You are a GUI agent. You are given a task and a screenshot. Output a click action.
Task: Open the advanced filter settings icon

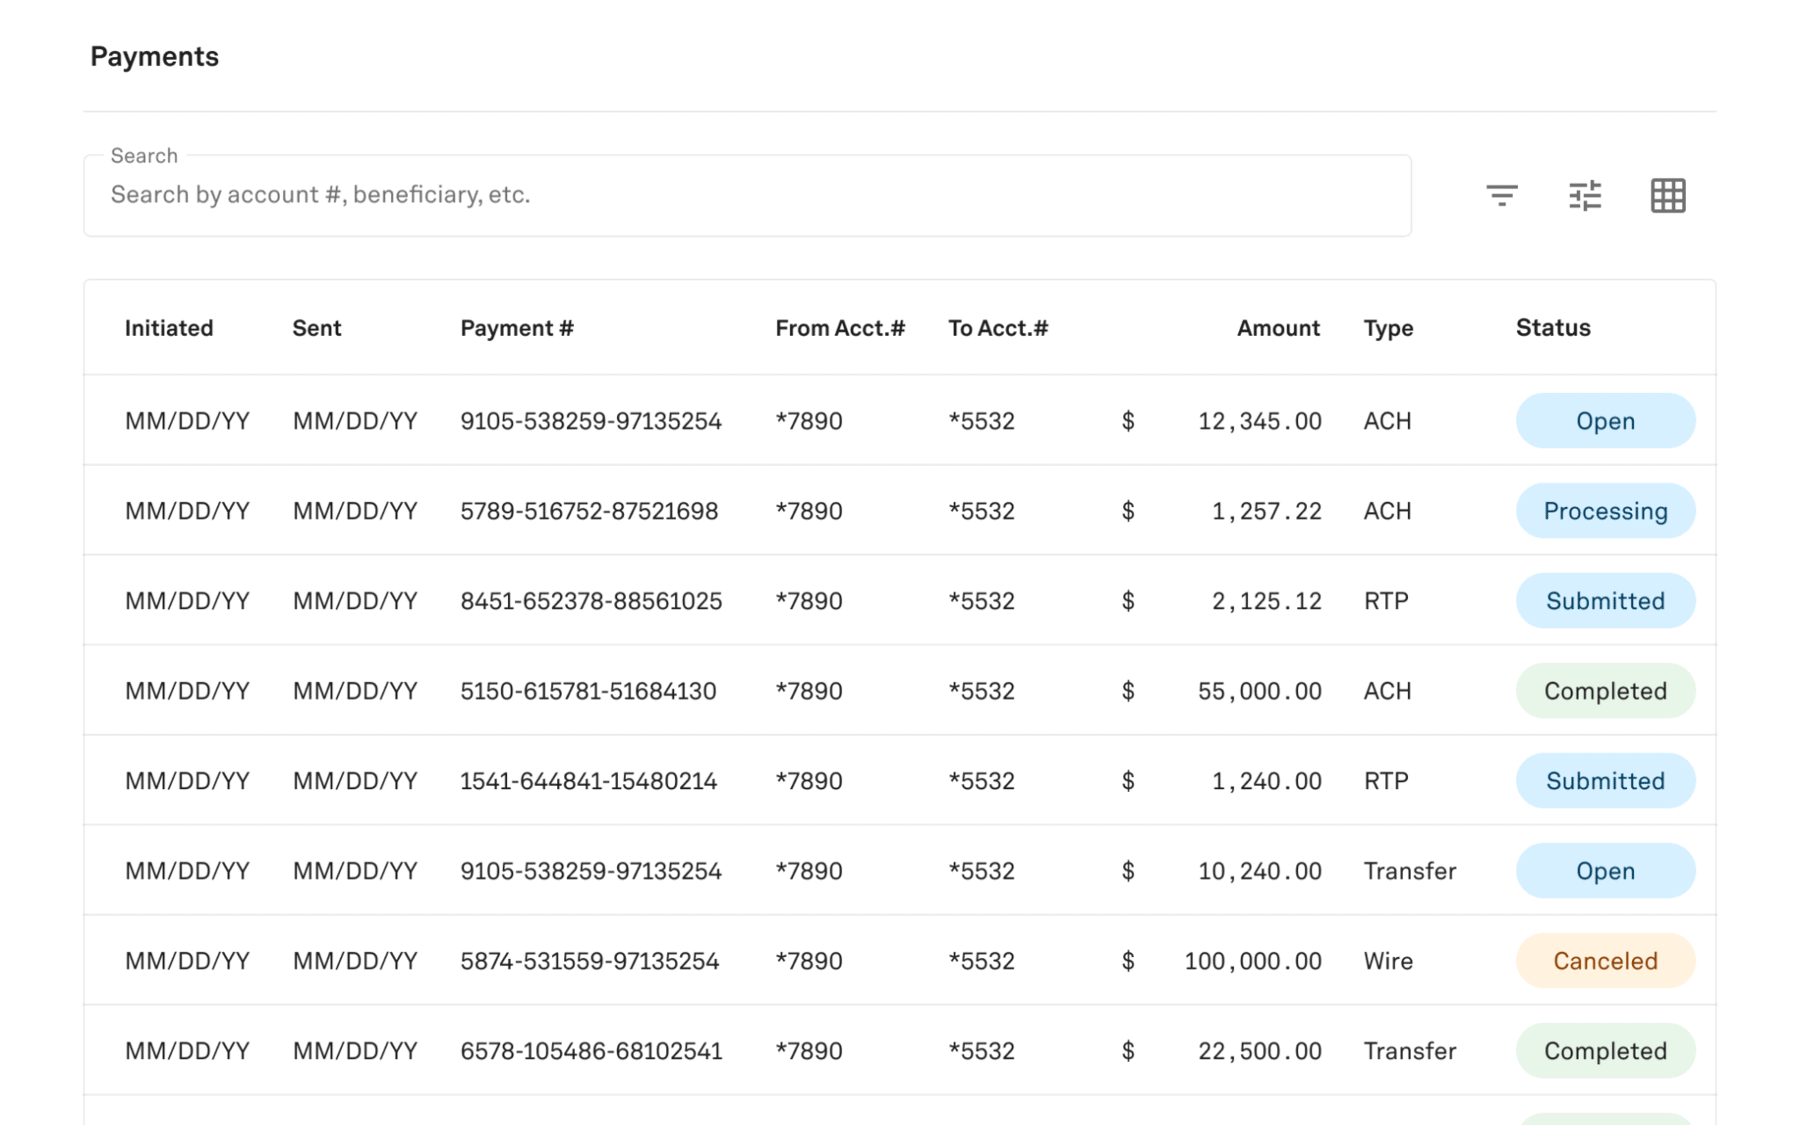1584,195
